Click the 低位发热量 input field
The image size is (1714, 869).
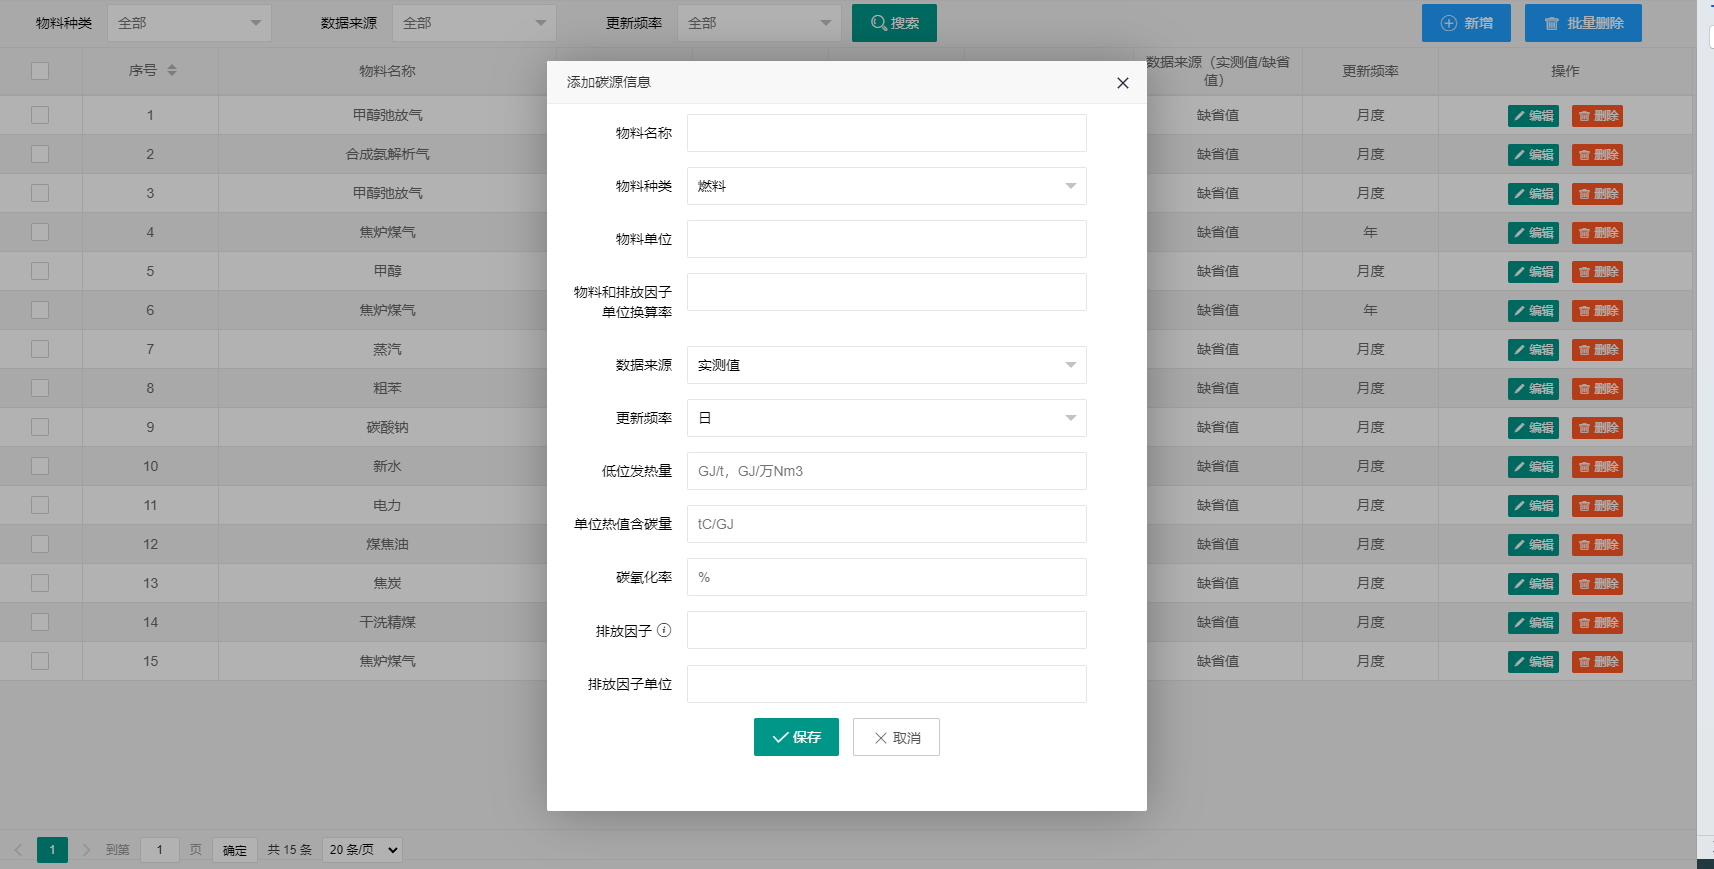click(886, 471)
